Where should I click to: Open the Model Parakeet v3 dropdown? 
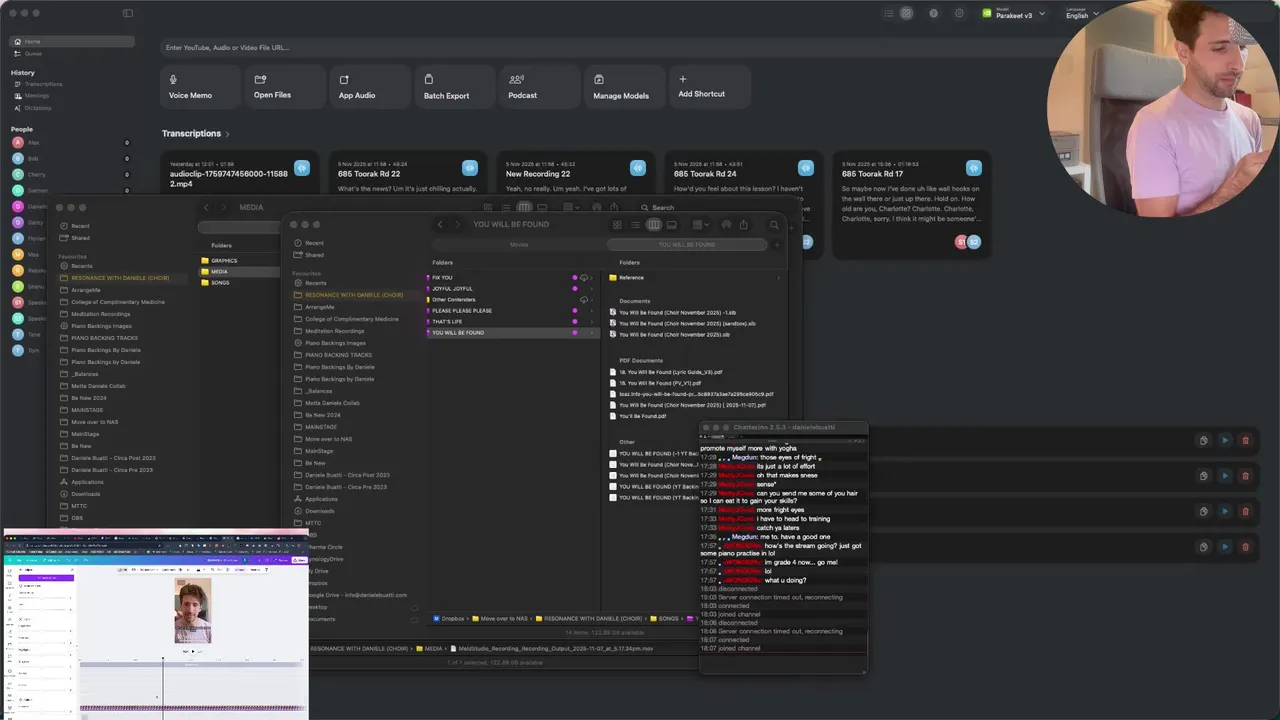coord(1014,14)
